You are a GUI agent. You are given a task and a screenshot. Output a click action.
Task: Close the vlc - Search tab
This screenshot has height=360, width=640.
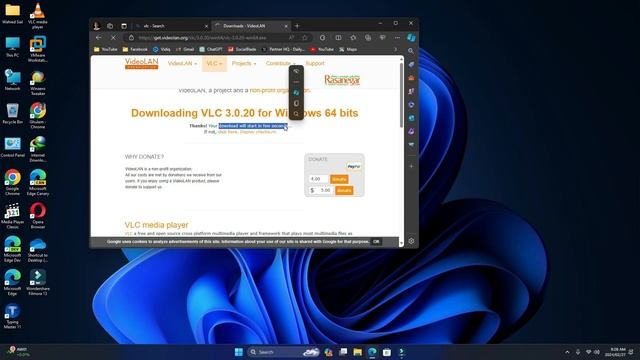click(206, 26)
